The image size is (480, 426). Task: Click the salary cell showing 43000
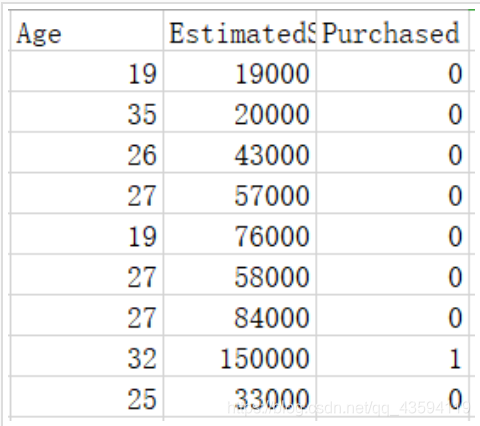(240, 152)
